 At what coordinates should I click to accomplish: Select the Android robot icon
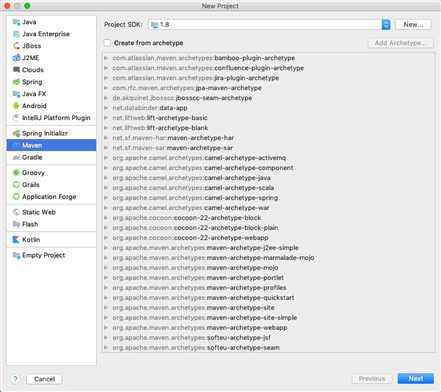point(16,106)
